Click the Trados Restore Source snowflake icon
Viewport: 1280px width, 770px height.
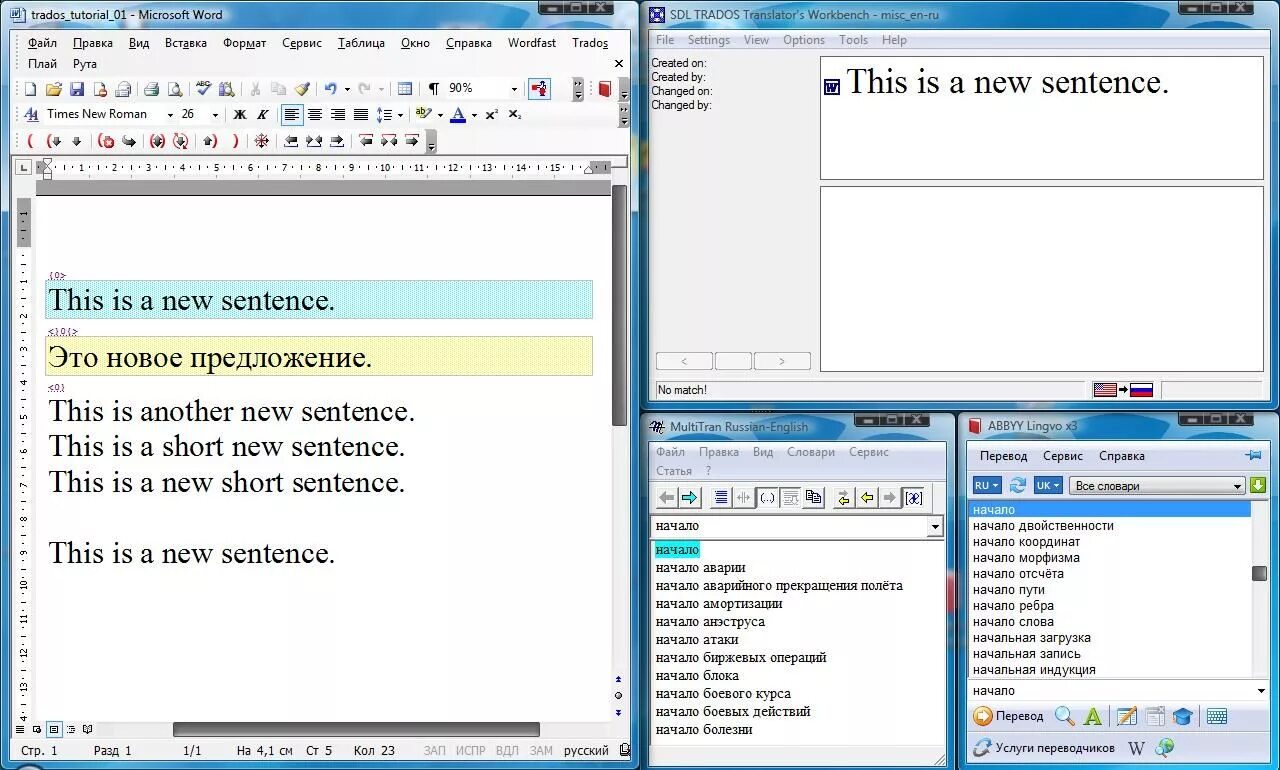[x=262, y=141]
